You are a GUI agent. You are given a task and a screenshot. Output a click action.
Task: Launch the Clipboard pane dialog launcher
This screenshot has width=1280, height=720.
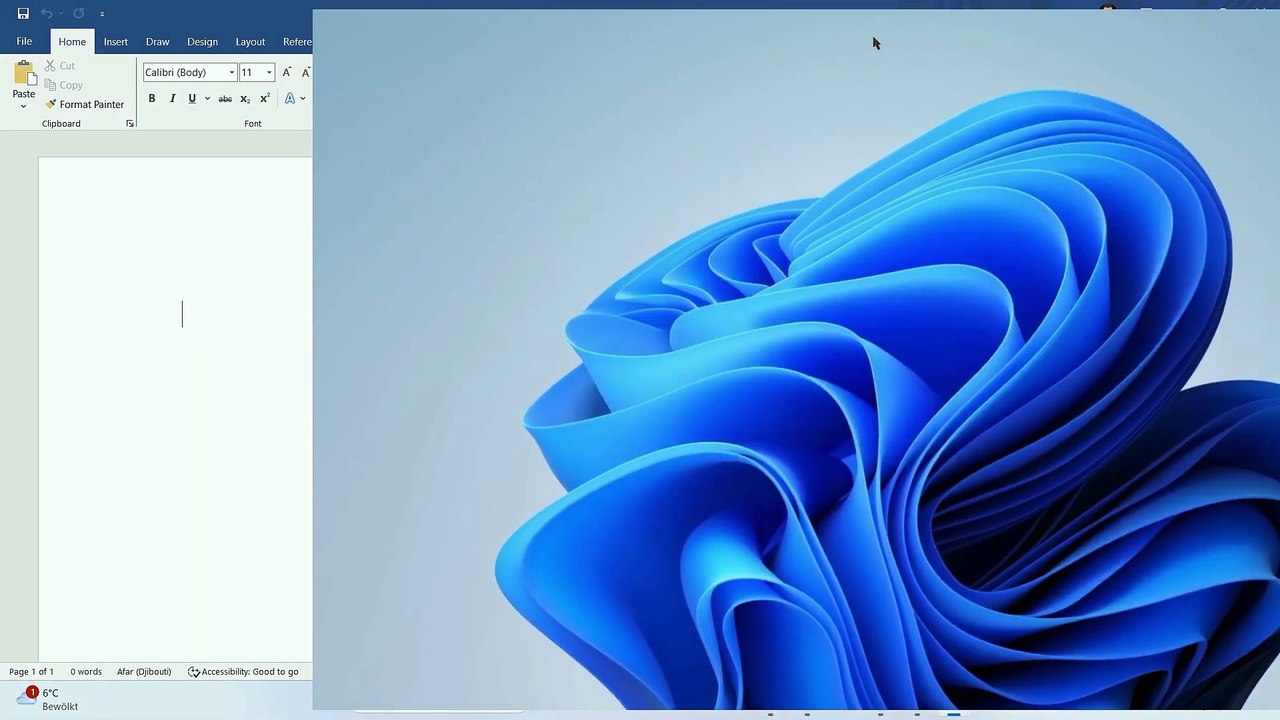click(x=129, y=124)
